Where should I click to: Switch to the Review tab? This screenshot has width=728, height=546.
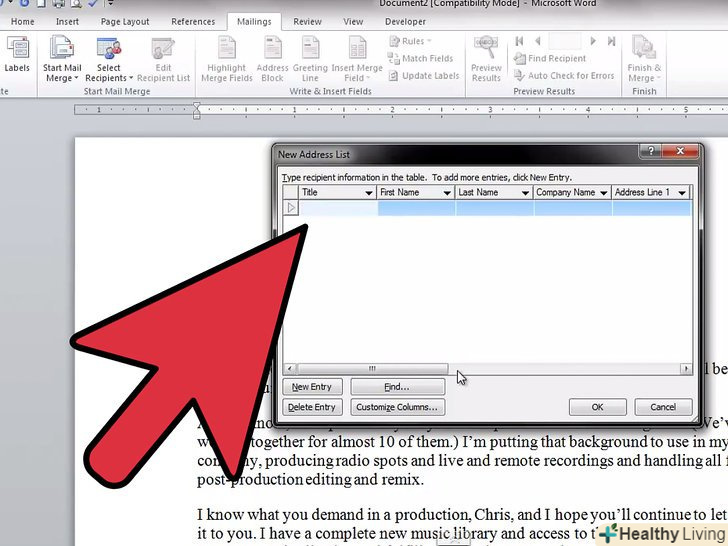coord(307,22)
